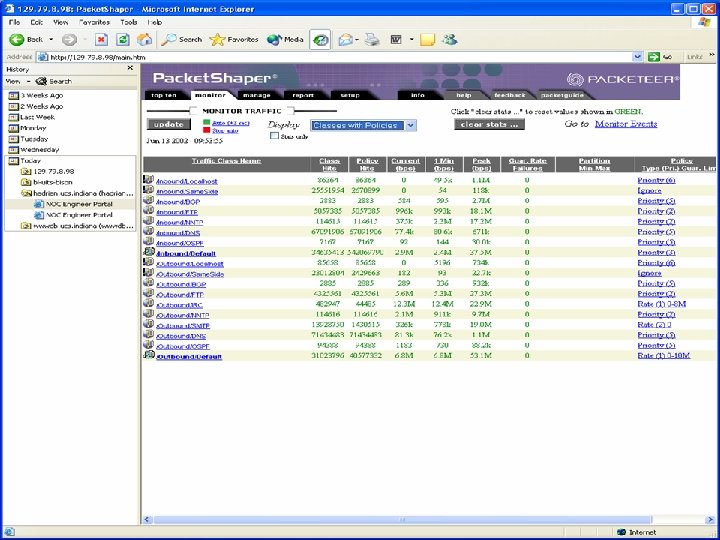Follow the Monitor Events link

click(626, 124)
